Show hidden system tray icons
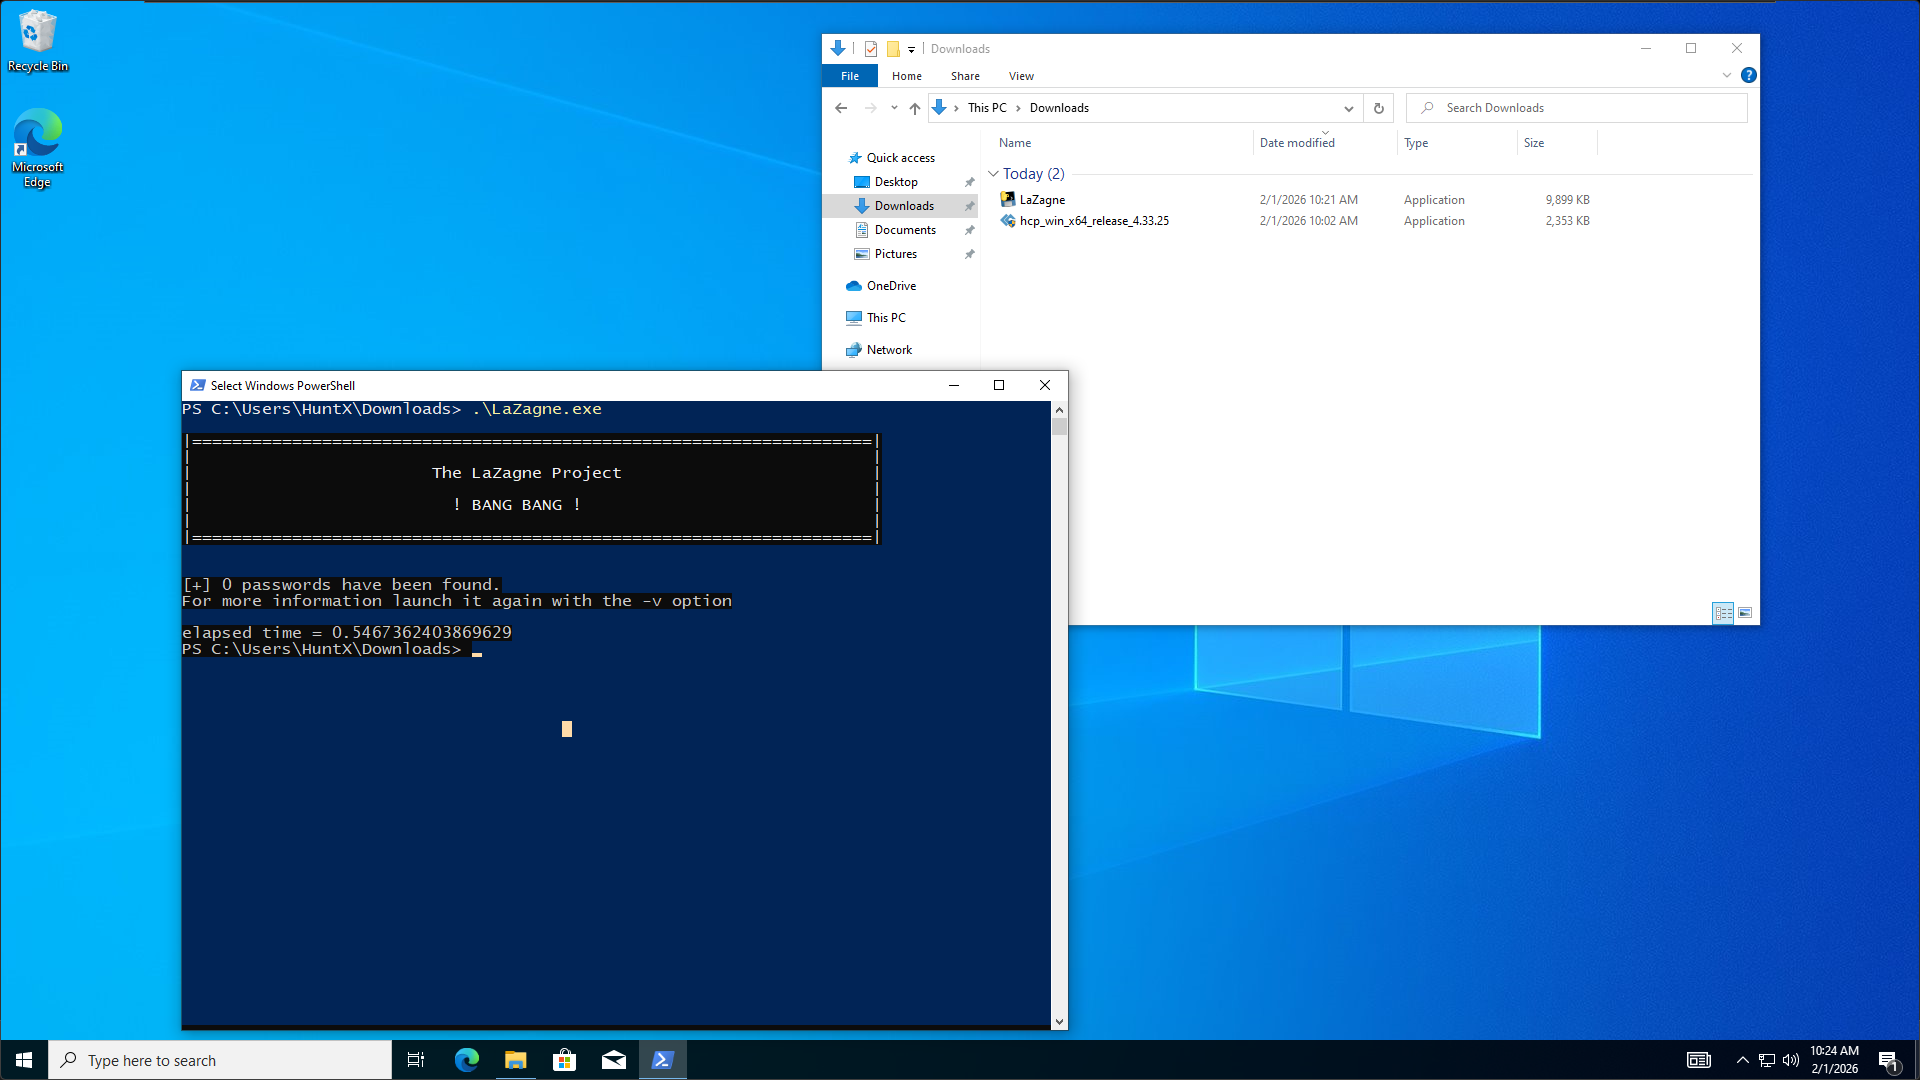This screenshot has height=1080, width=1920. (x=1743, y=1060)
